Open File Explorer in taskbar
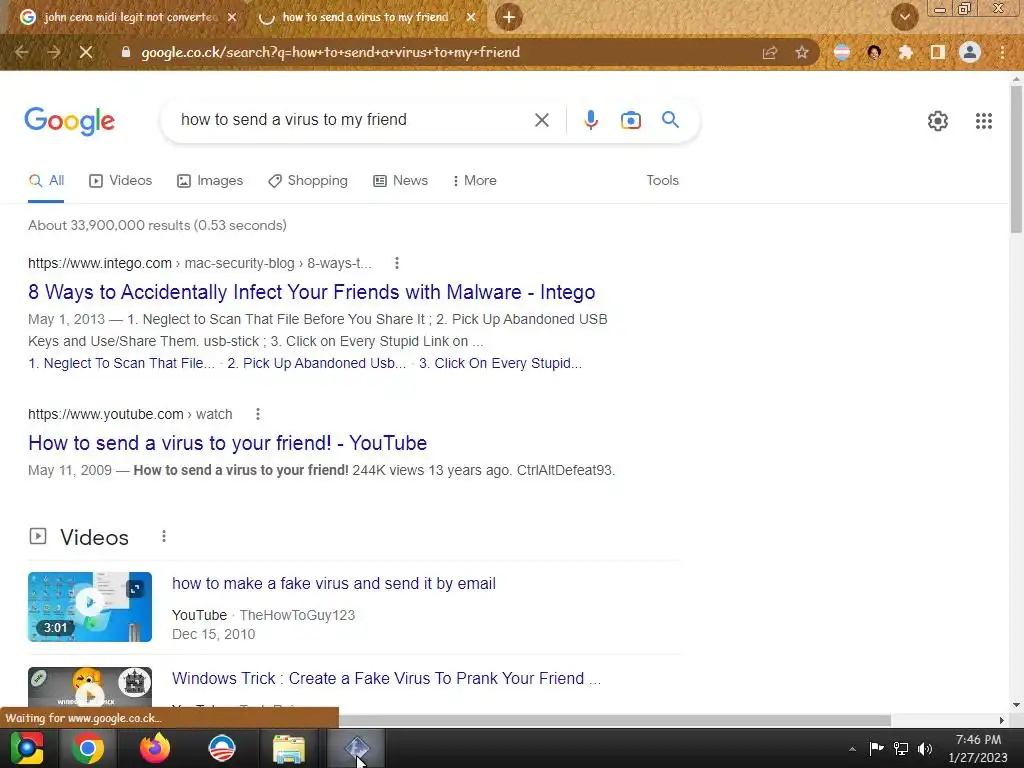Screen dimensions: 1024x768 pos(289,748)
